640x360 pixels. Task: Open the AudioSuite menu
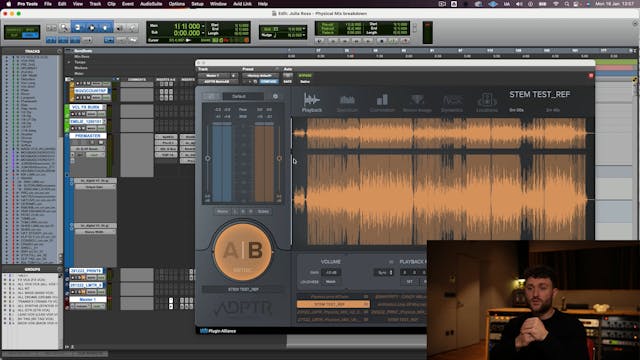click(151, 4)
